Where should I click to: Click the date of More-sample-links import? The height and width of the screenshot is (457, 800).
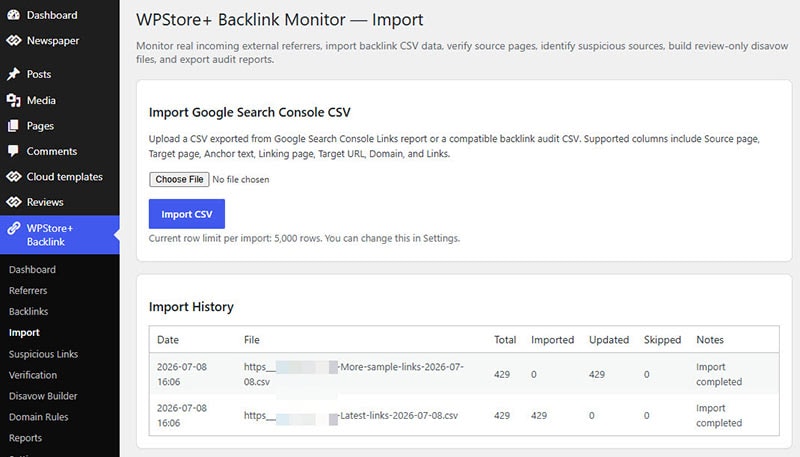[x=182, y=374]
